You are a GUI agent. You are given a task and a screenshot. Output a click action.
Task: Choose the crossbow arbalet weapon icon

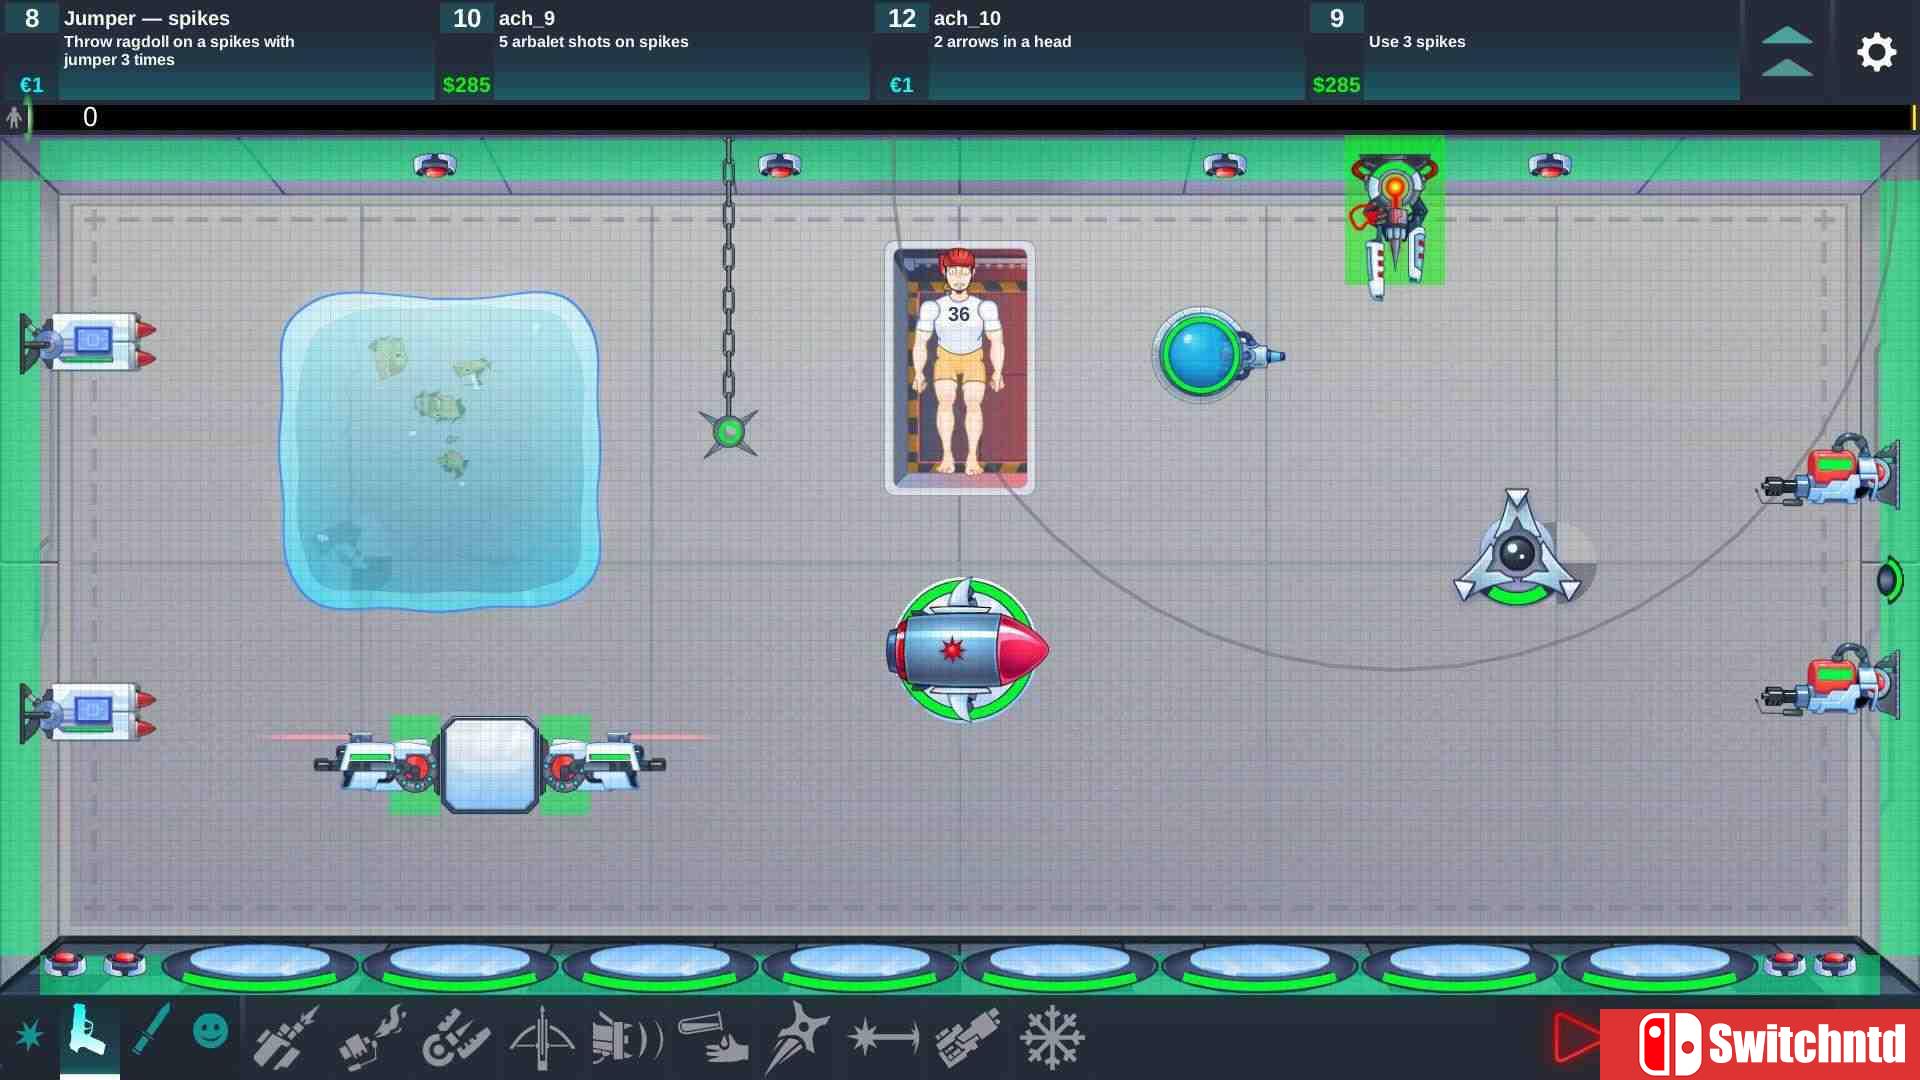tap(541, 1037)
